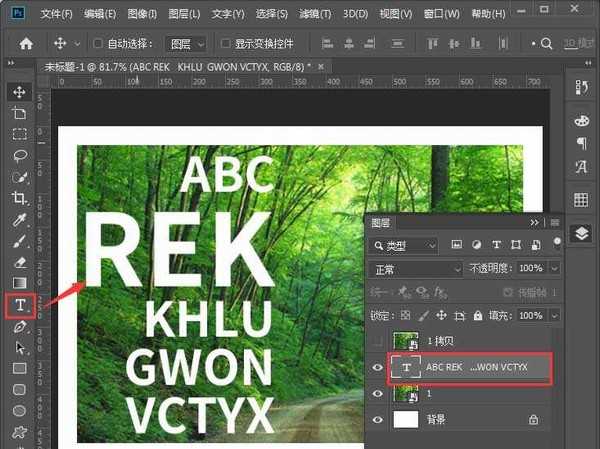The image size is (600, 449).
Task: Select the Pen tool
Action: 20,327
